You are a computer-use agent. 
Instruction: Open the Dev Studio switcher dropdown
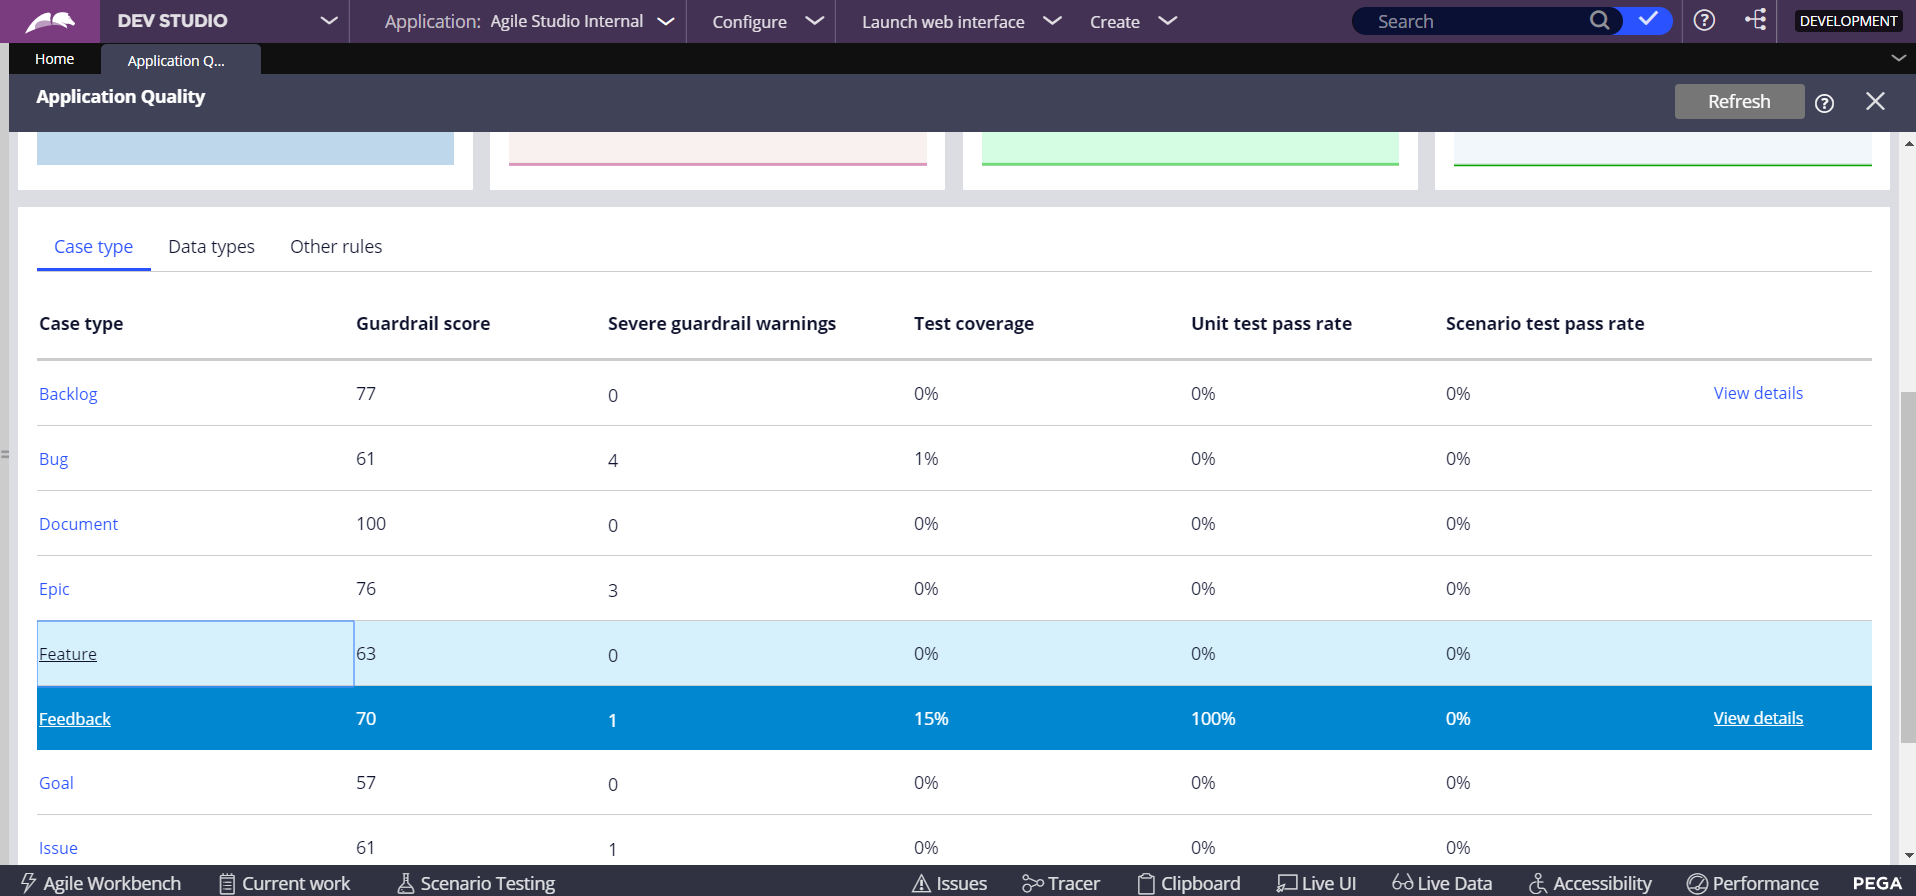(x=328, y=21)
